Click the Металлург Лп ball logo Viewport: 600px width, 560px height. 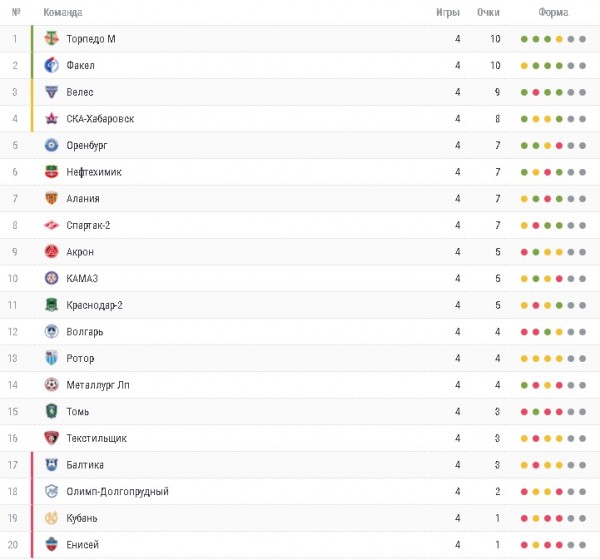(52, 385)
